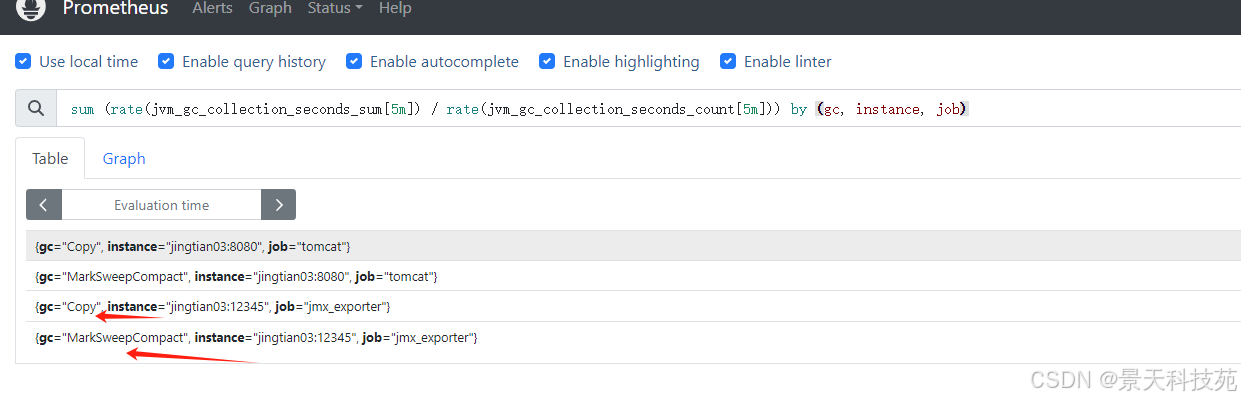
Task: Click into the PromQL expression input
Action: pos(648,108)
